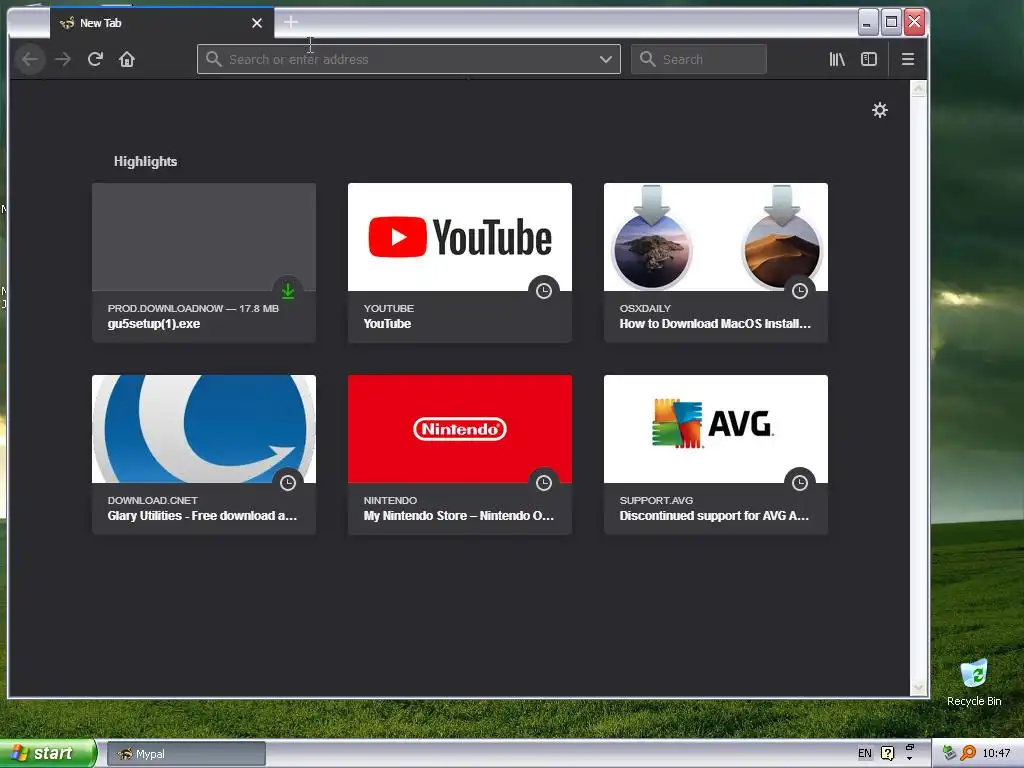
Task: Click the history clock icon on Glary Utilities card
Action: coord(288,483)
